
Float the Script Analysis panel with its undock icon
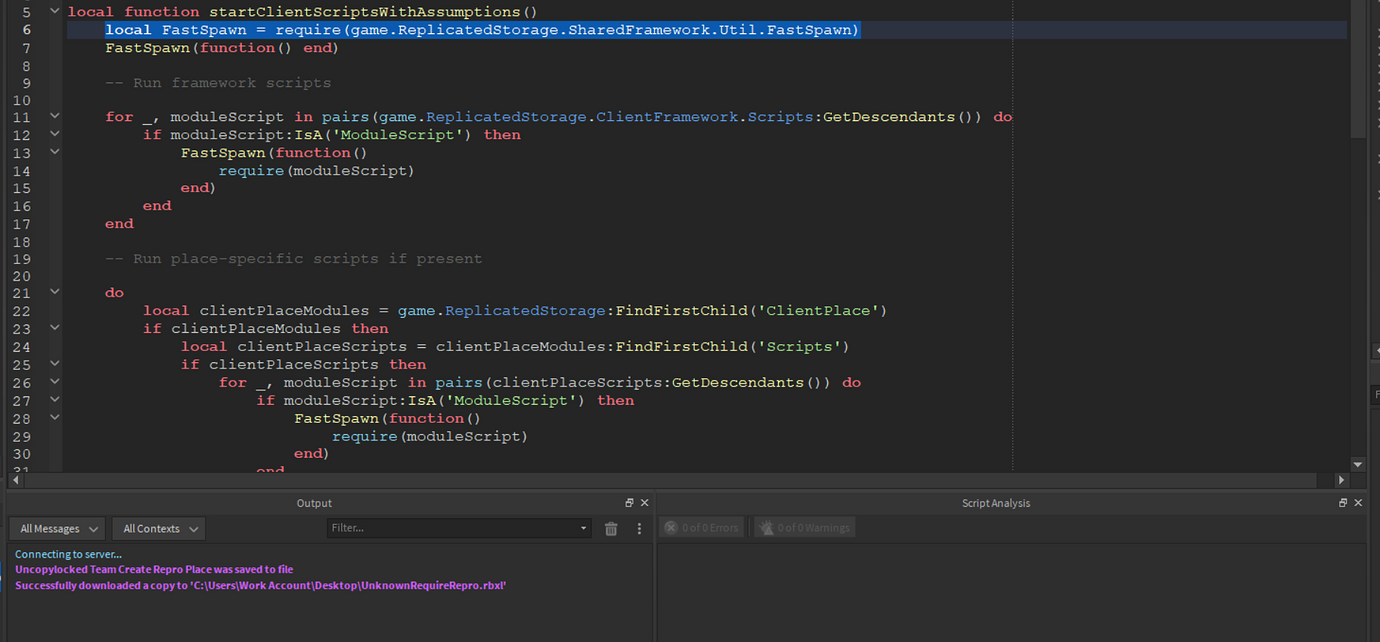pos(1342,502)
